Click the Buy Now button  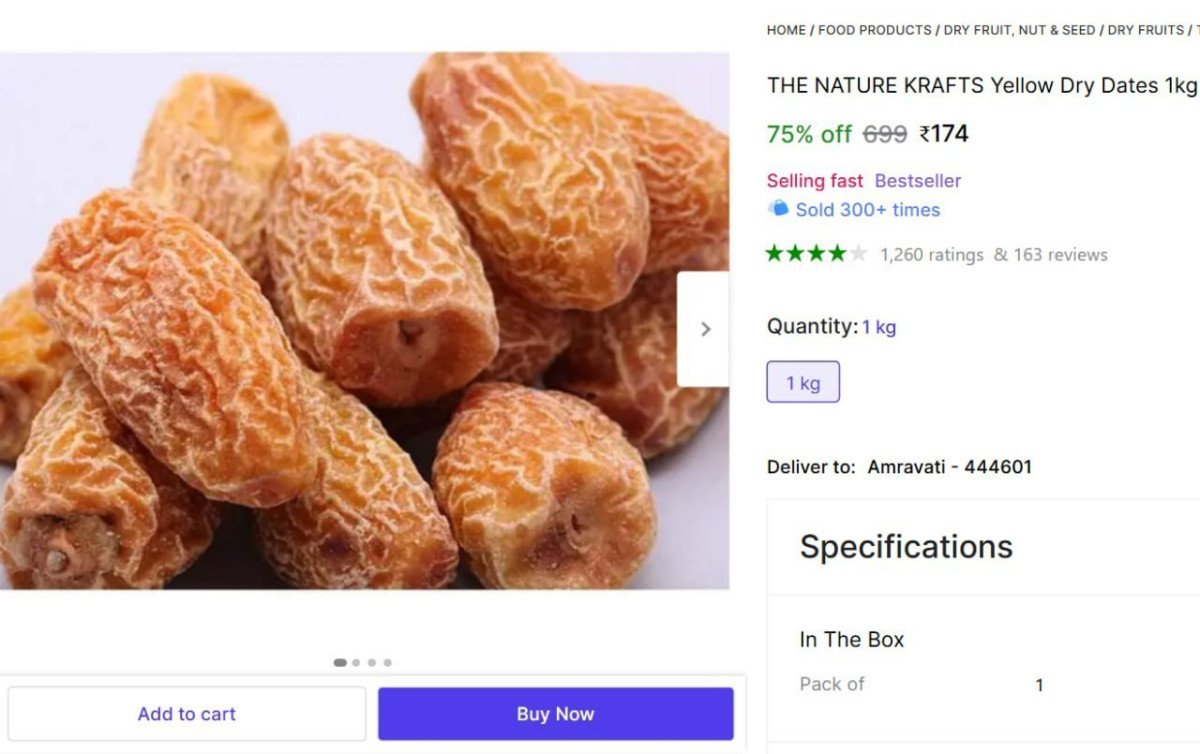point(555,713)
